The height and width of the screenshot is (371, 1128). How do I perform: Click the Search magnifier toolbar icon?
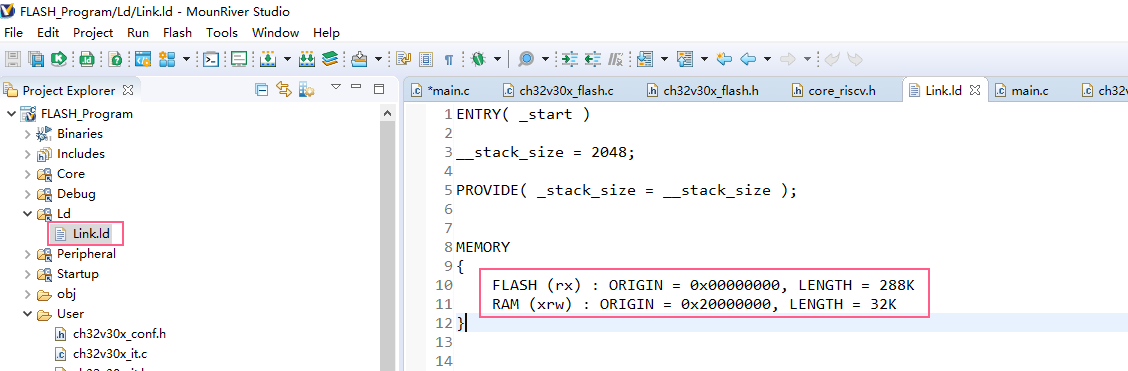coord(527,59)
